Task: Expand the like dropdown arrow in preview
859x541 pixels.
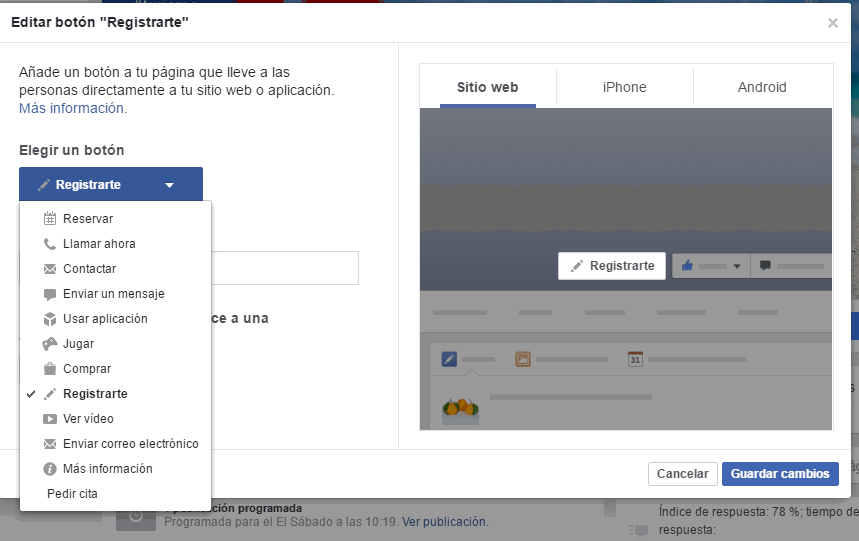Action: pos(737,266)
